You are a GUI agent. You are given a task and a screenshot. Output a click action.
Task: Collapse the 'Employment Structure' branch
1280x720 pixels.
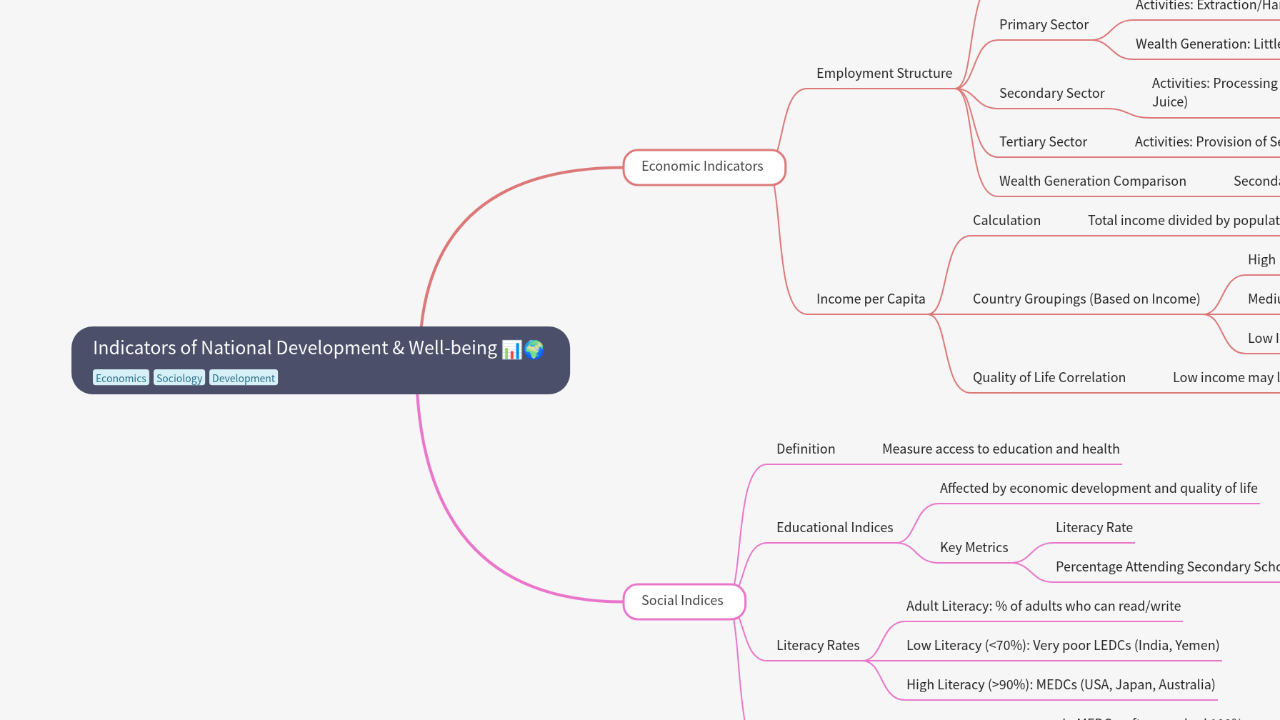coord(884,73)
